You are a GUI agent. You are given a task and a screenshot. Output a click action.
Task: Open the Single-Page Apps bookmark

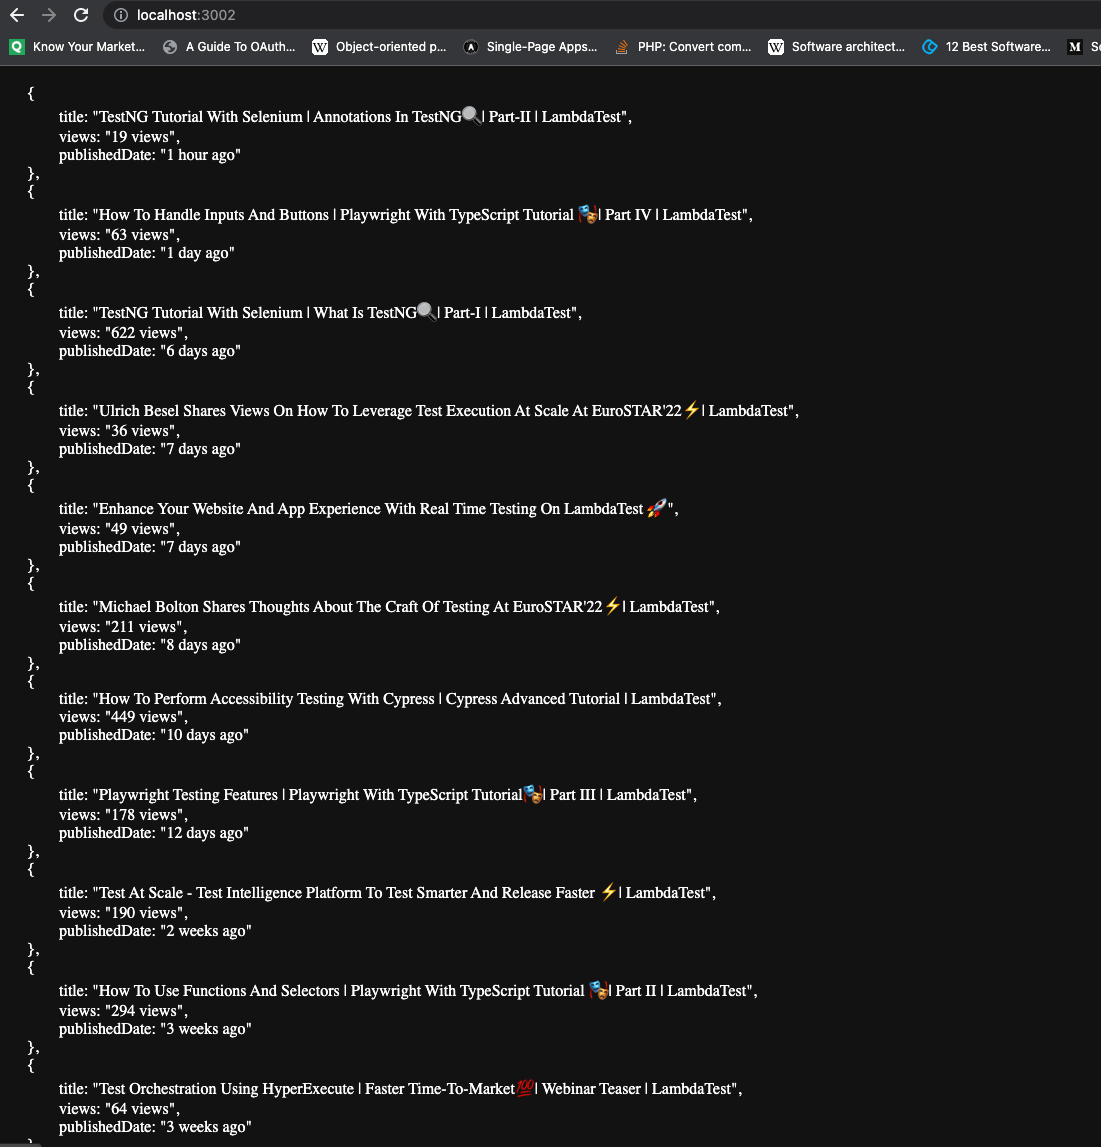point(540,46)
